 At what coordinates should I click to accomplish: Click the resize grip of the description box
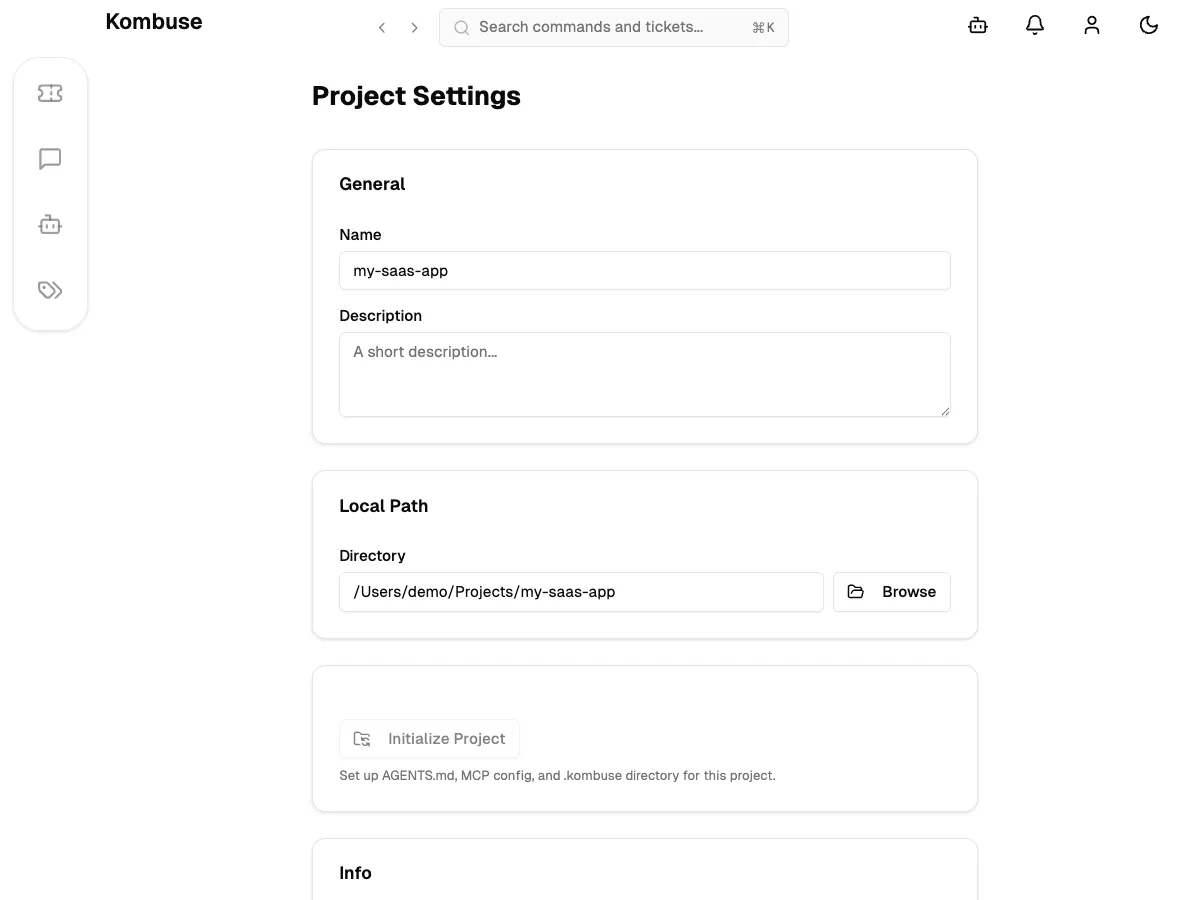(x=945, y=410)
